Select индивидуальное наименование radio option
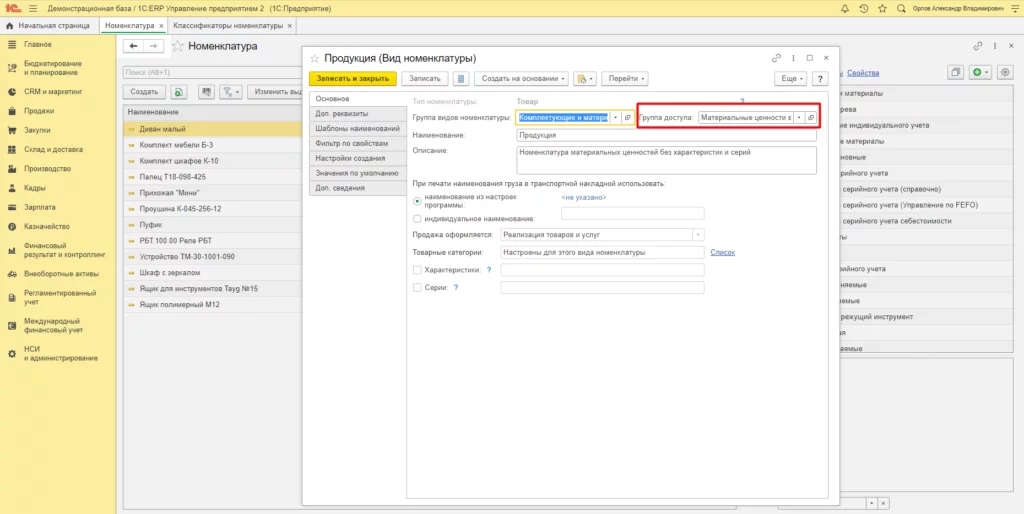The width and height of the screenshot is (1024, 514). click(417, 219)
